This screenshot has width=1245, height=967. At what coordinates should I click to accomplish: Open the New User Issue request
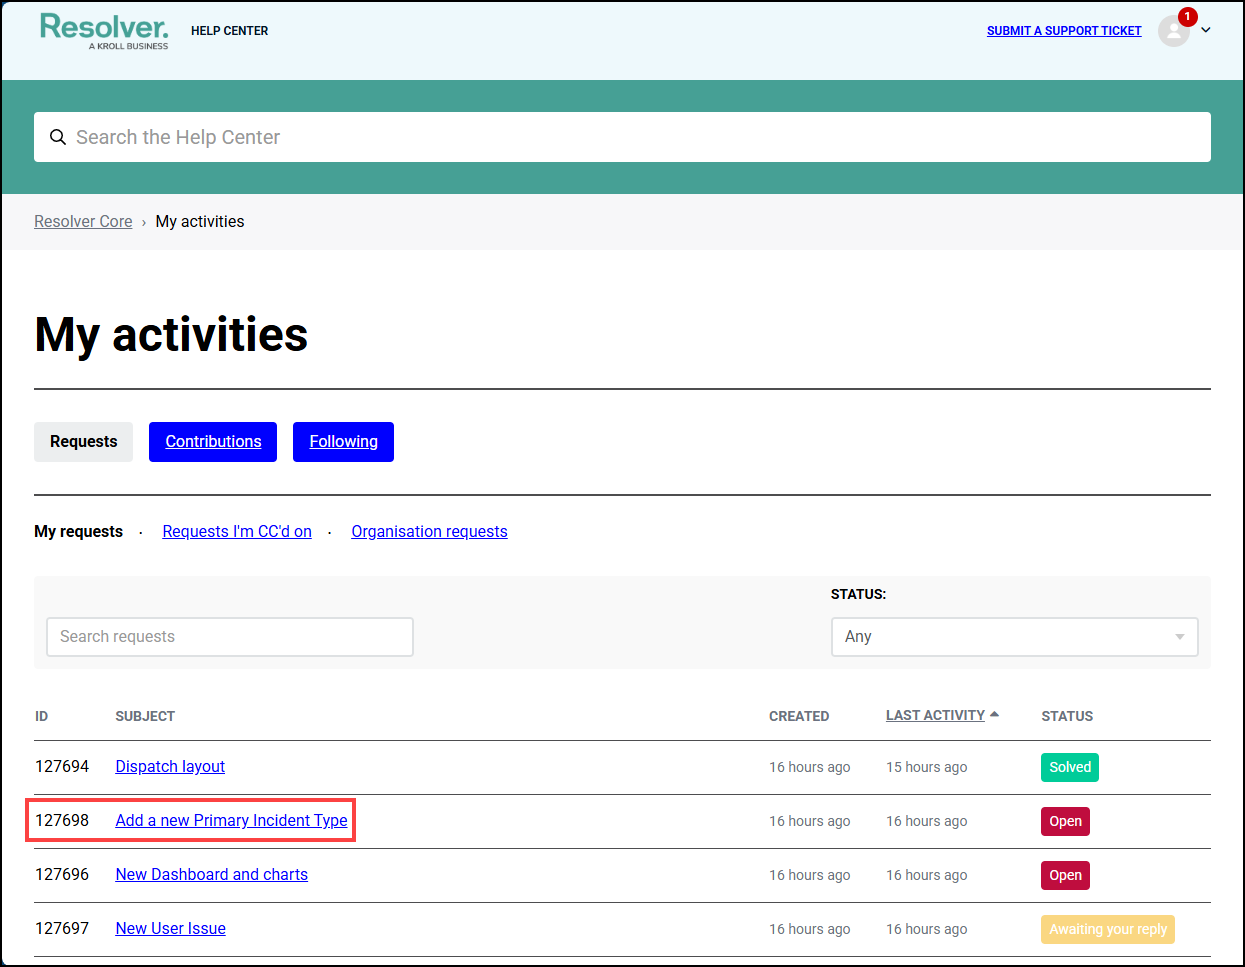170,929
